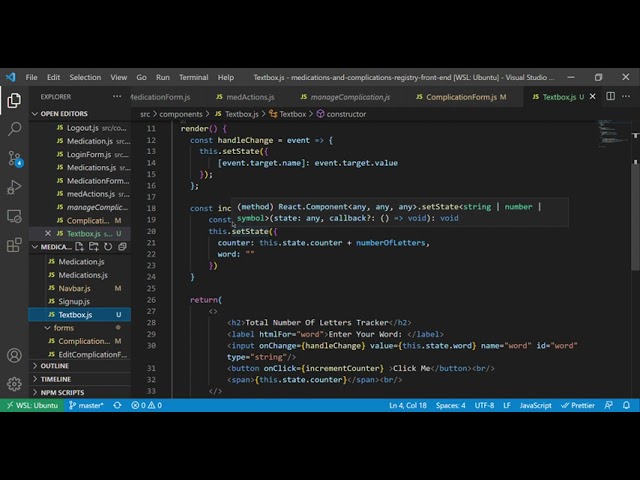Open the Help menu
Image resolution: width=640 pixels, height=480 pixels.
click(x=225, y=77)
